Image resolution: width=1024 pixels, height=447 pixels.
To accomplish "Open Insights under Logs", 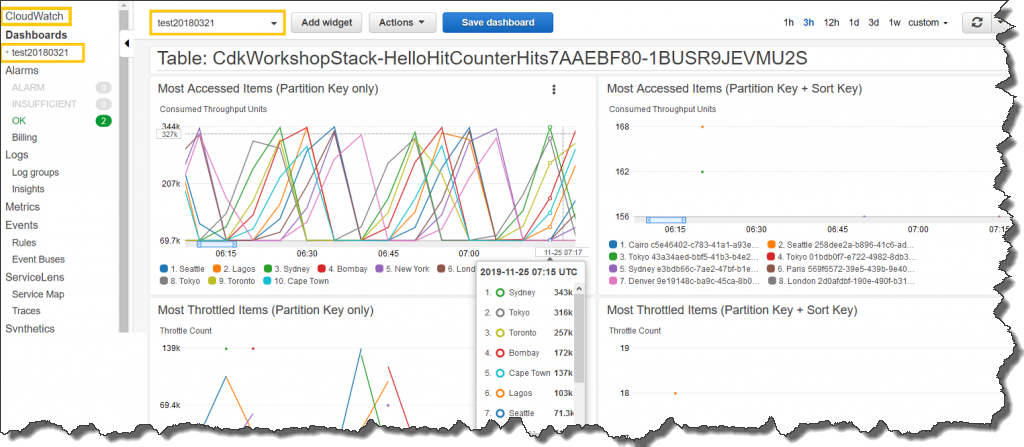I will point(28,189).
